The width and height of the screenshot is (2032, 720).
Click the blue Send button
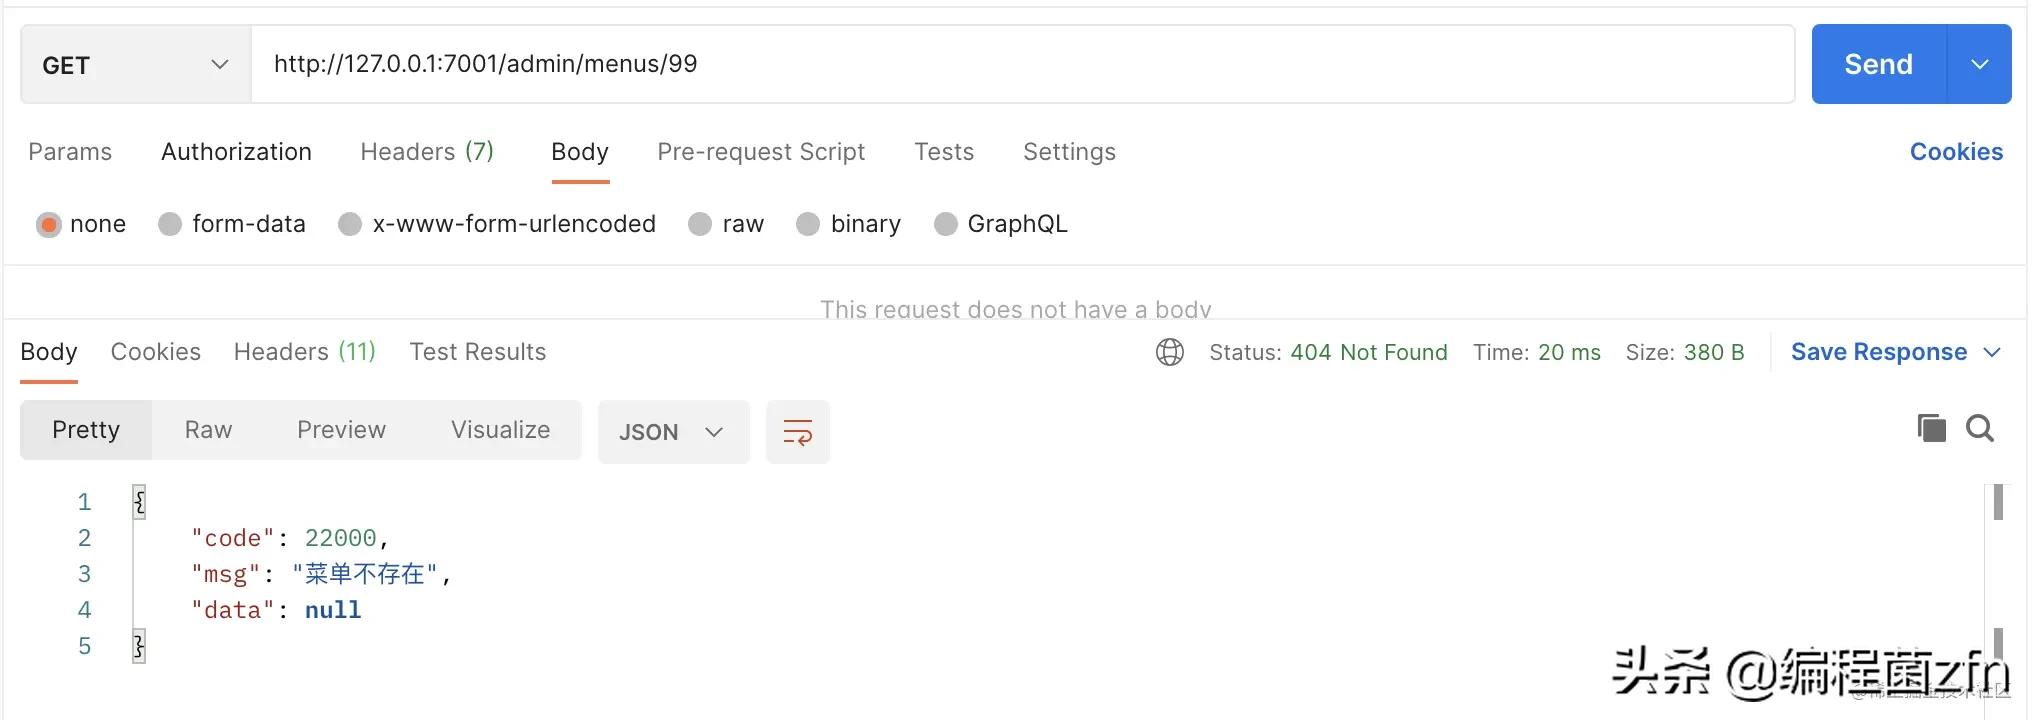1879,64
